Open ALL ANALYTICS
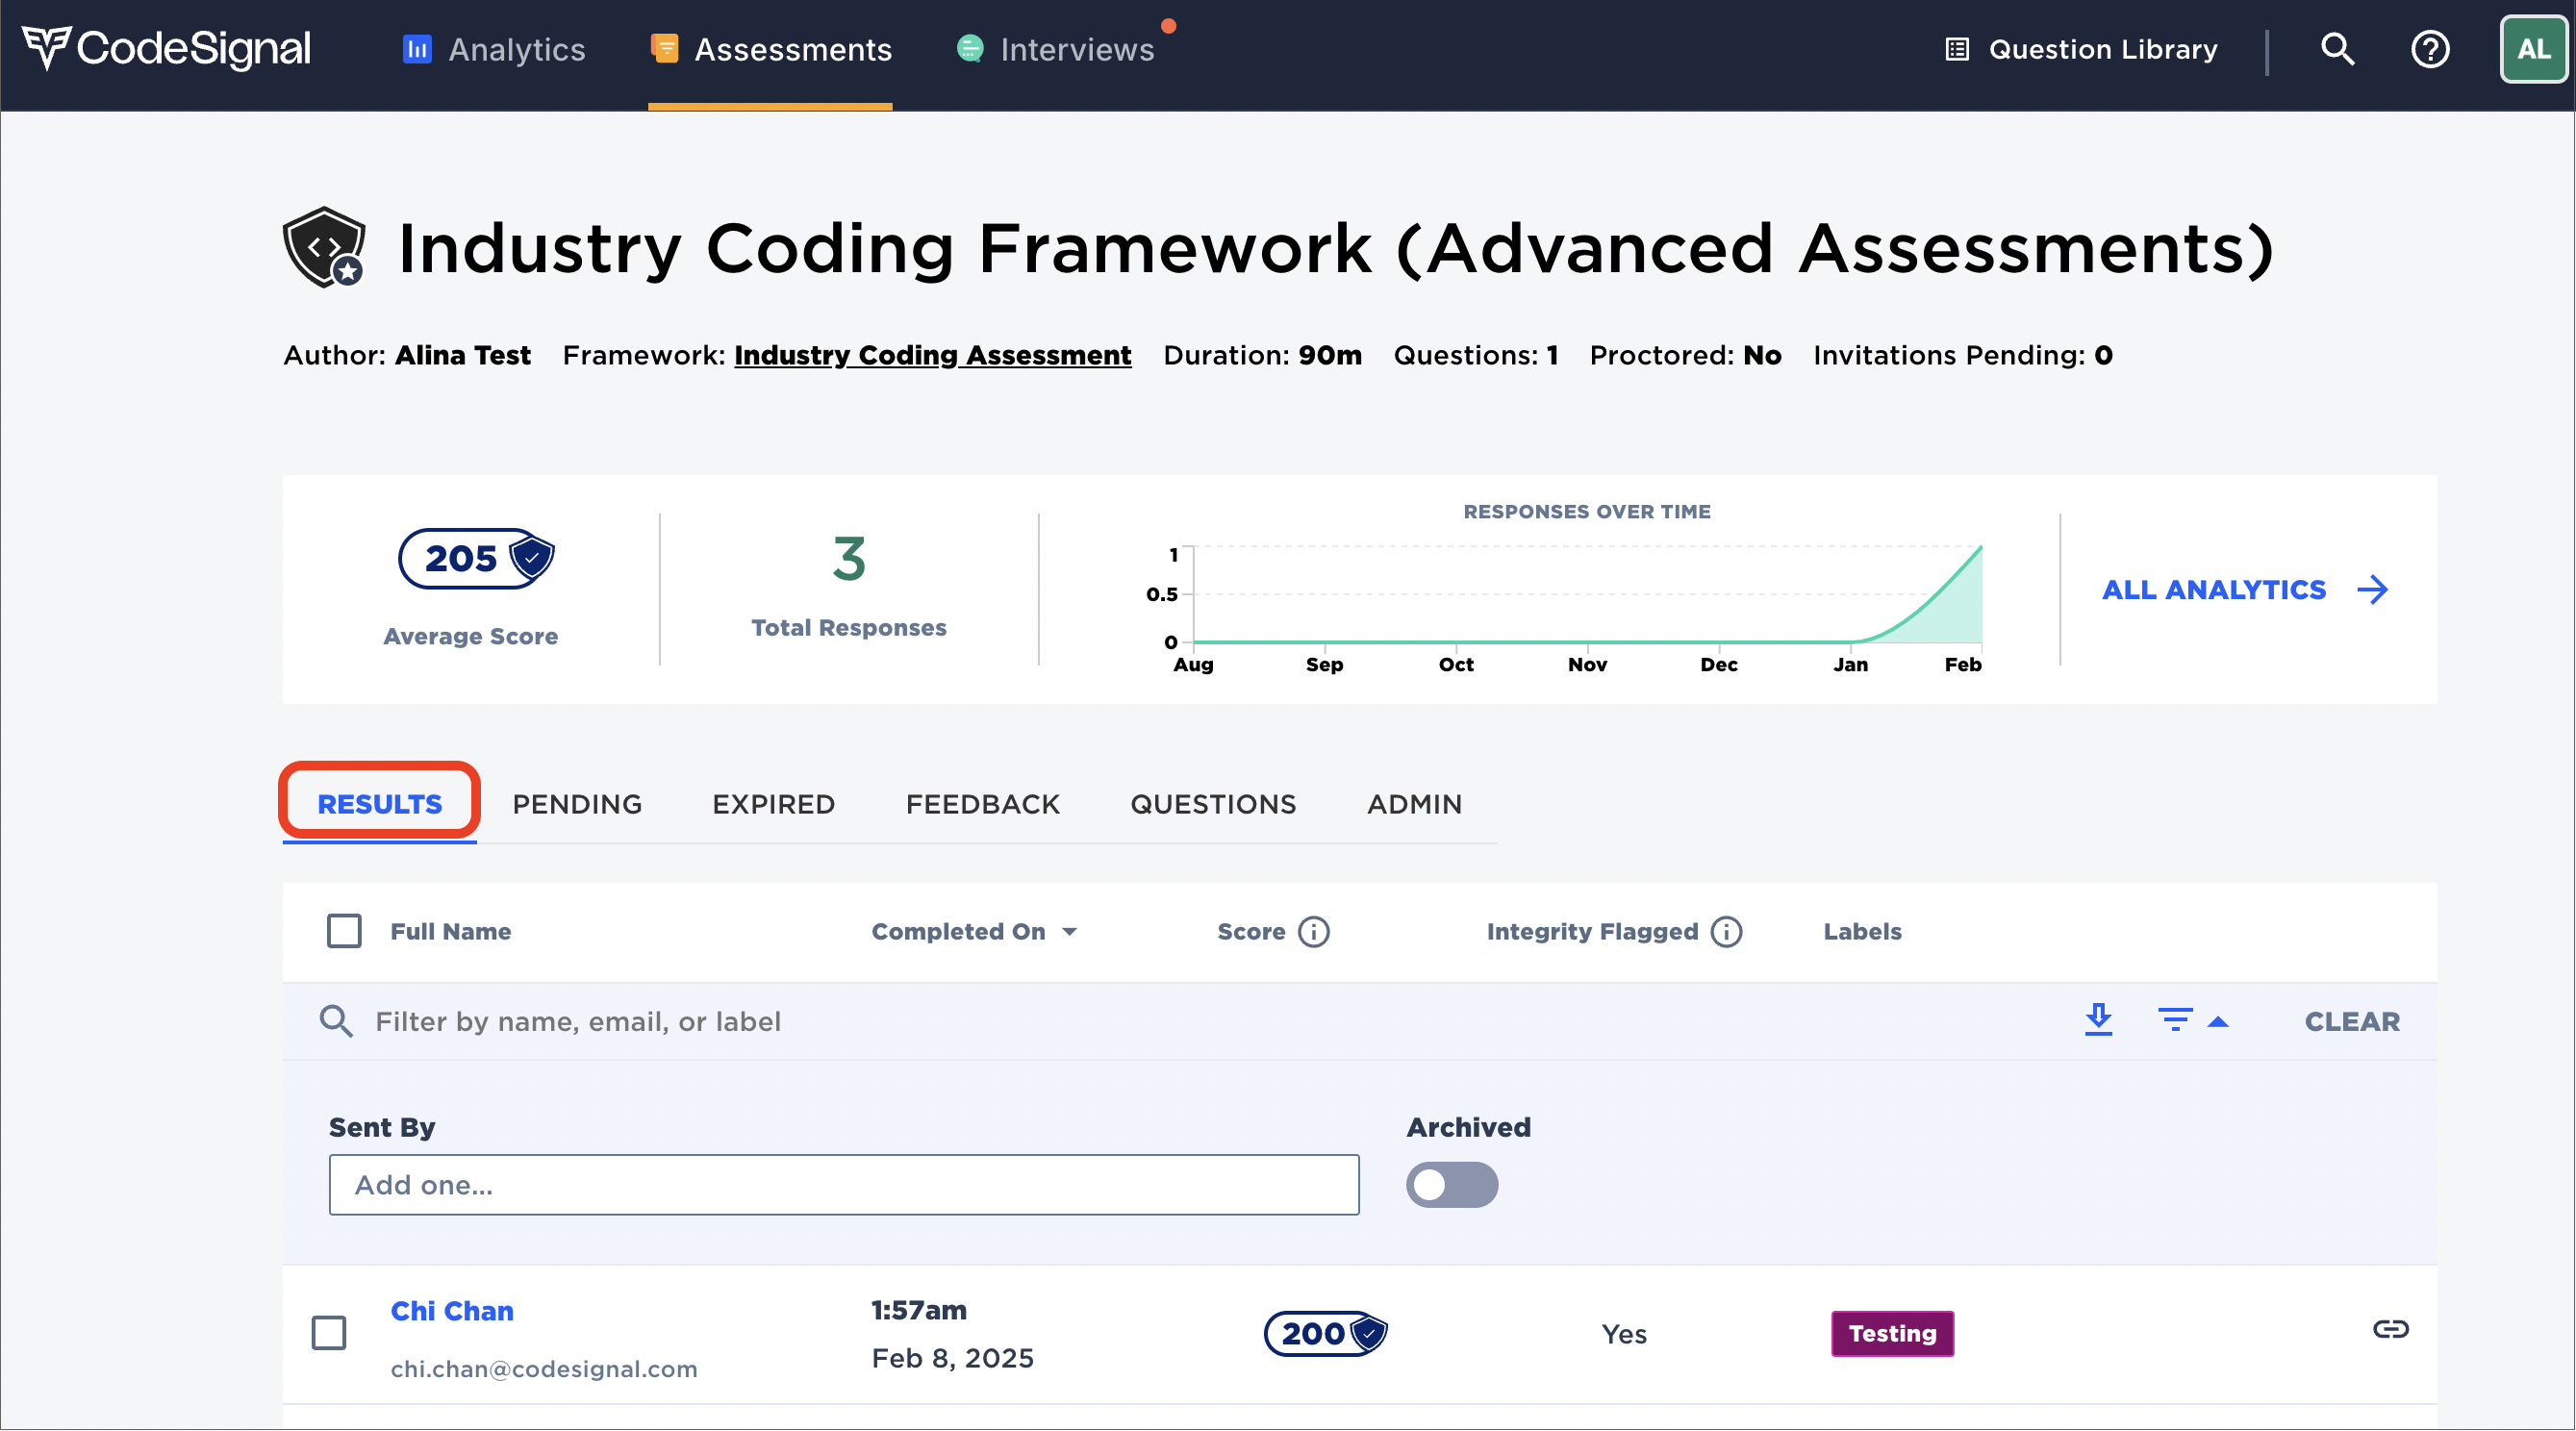Image resolution: width=2576 pixels, height=1431 pixels. click(2213, 590)
